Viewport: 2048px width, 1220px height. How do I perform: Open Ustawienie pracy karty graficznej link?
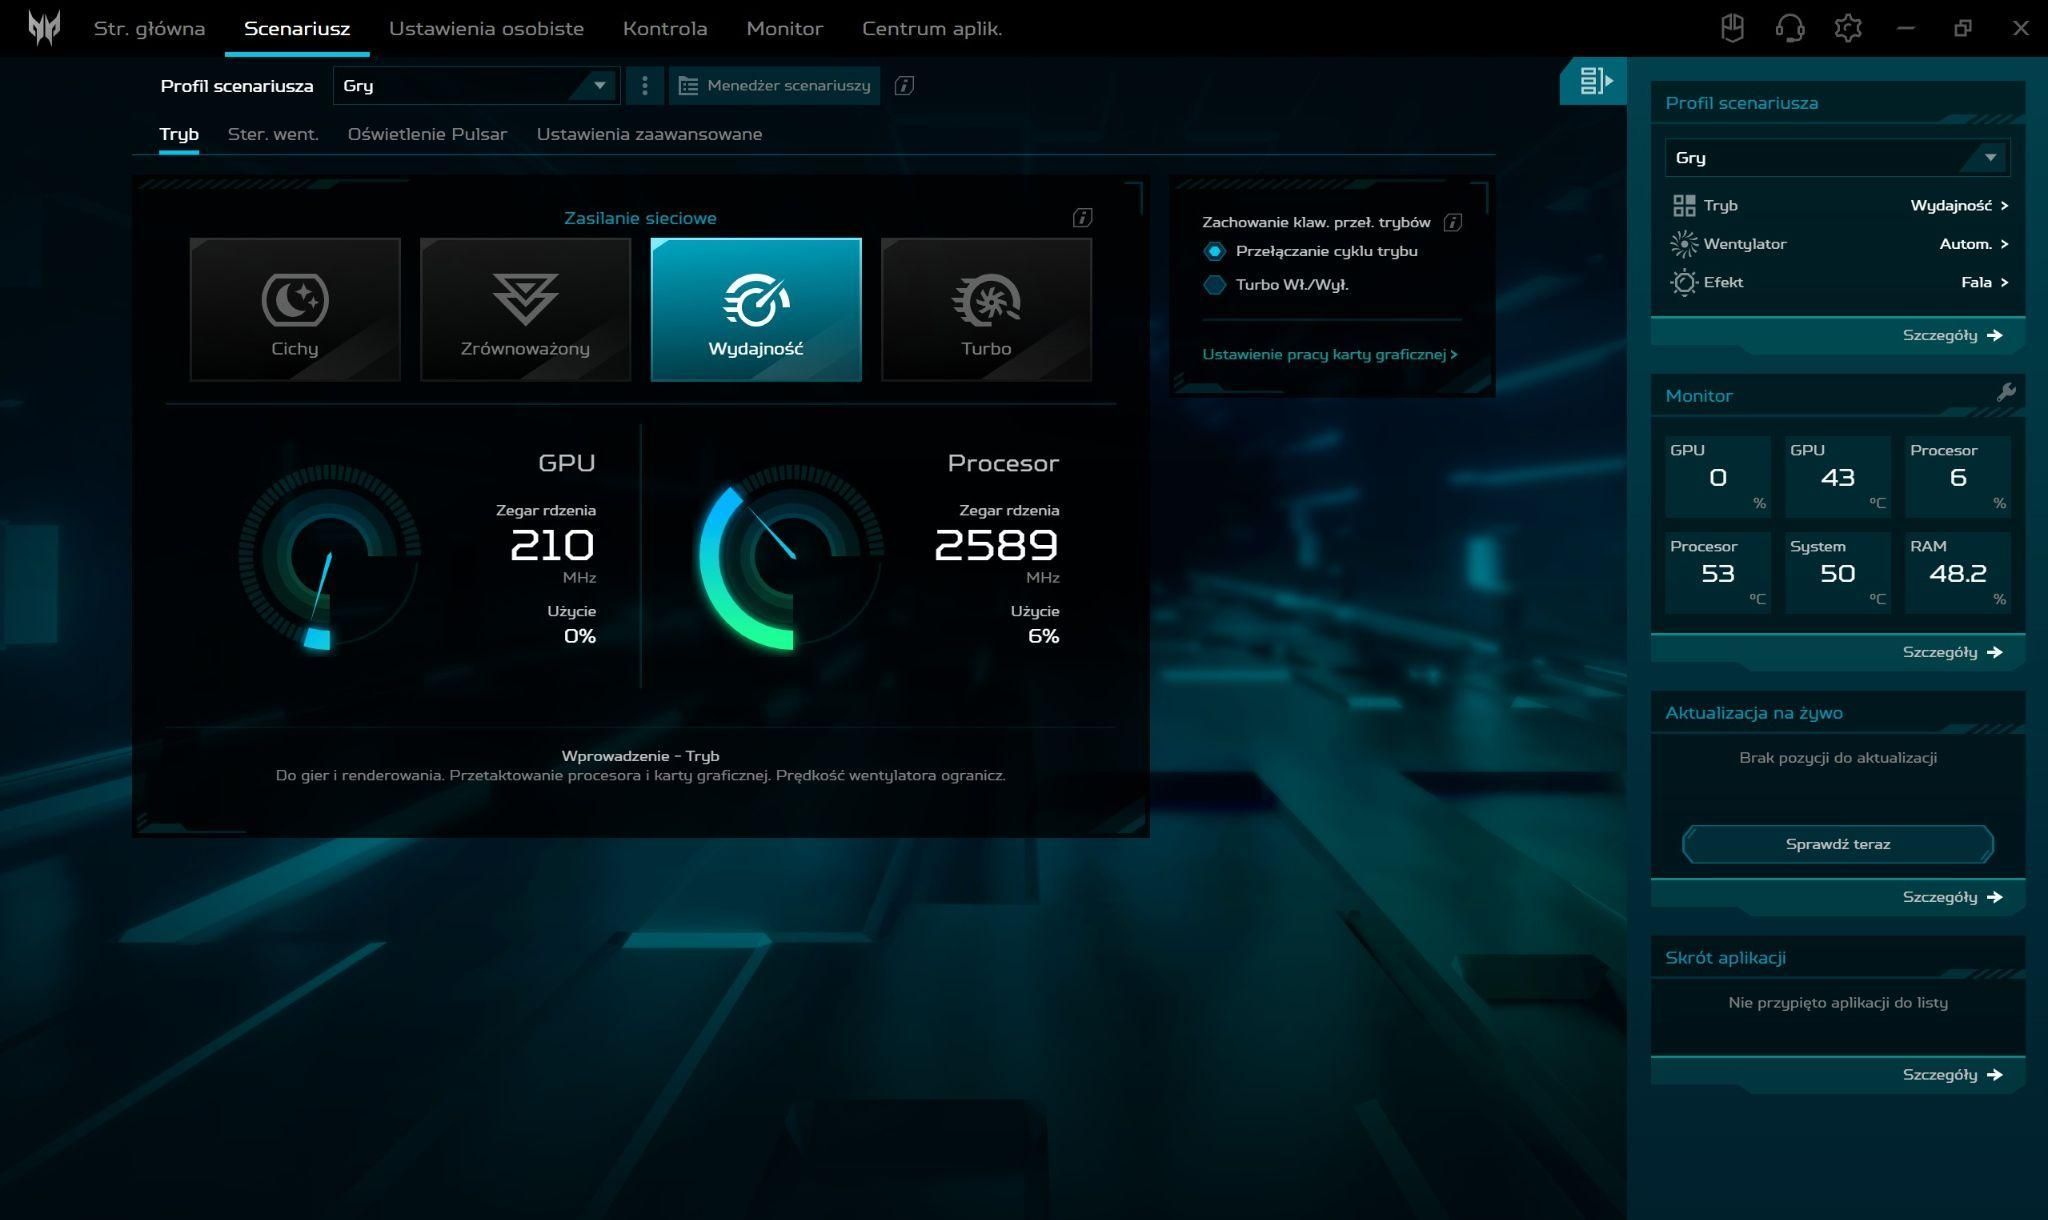(x=1329, y=355)
